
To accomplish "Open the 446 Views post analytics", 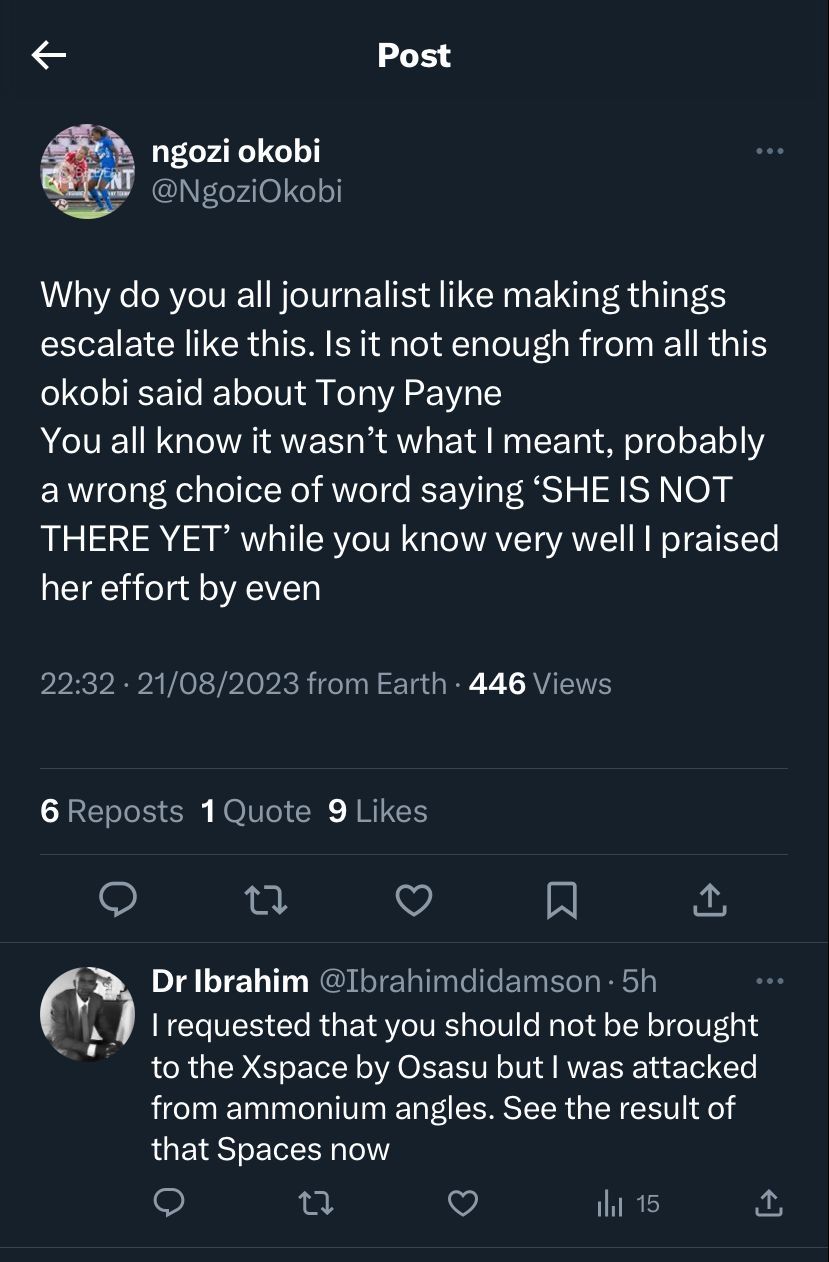I will pos(540,684).
